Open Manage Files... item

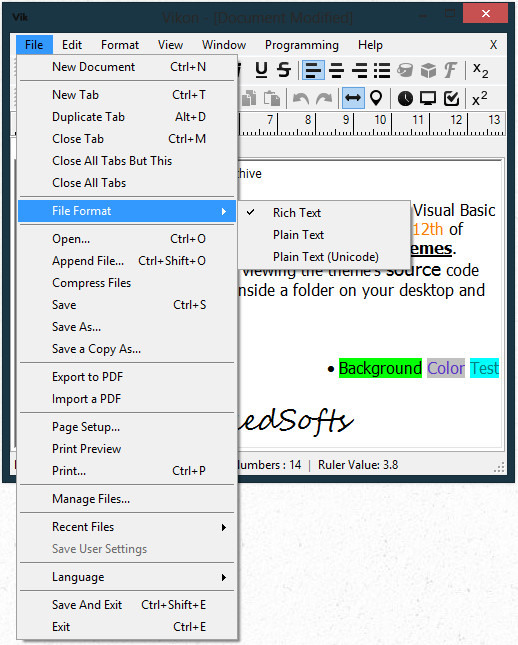point(127,499)
